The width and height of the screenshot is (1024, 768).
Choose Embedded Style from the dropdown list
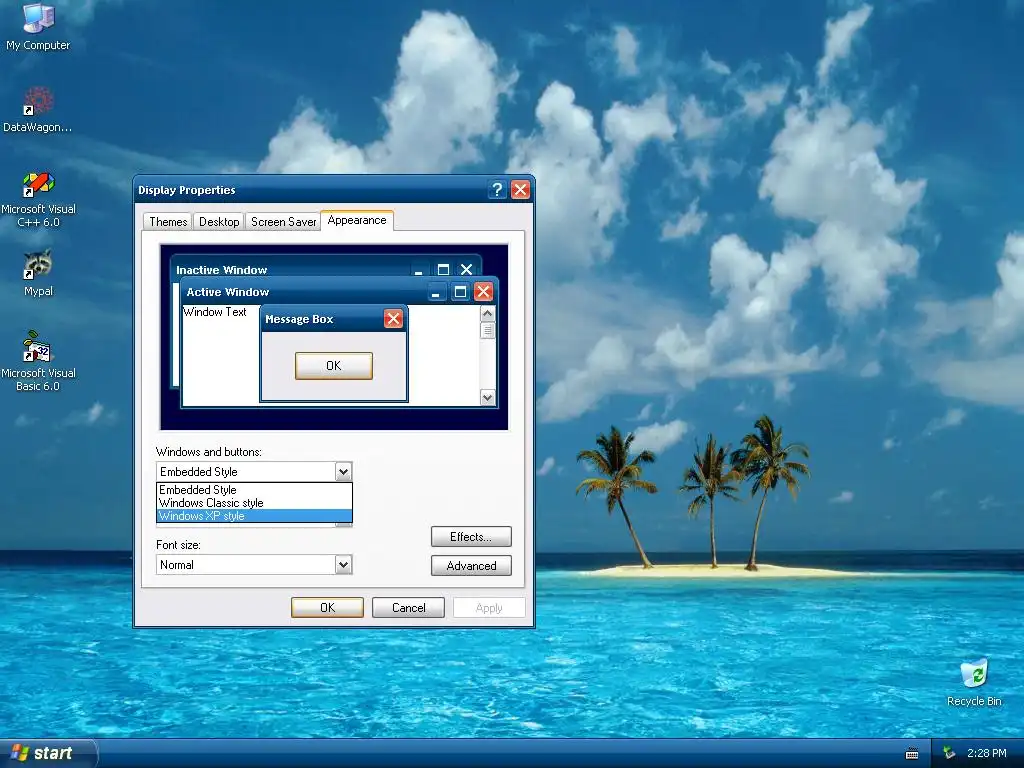point(254,490)
